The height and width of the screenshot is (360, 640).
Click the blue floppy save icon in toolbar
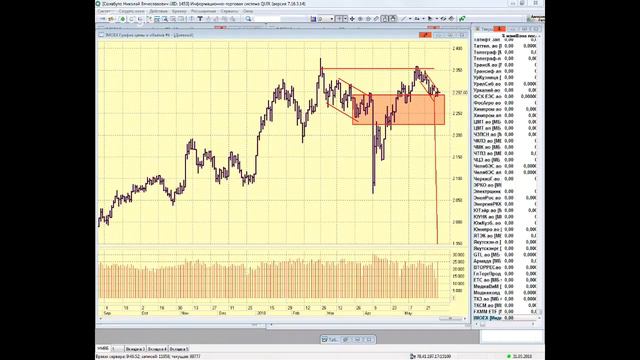click(313, 19)
